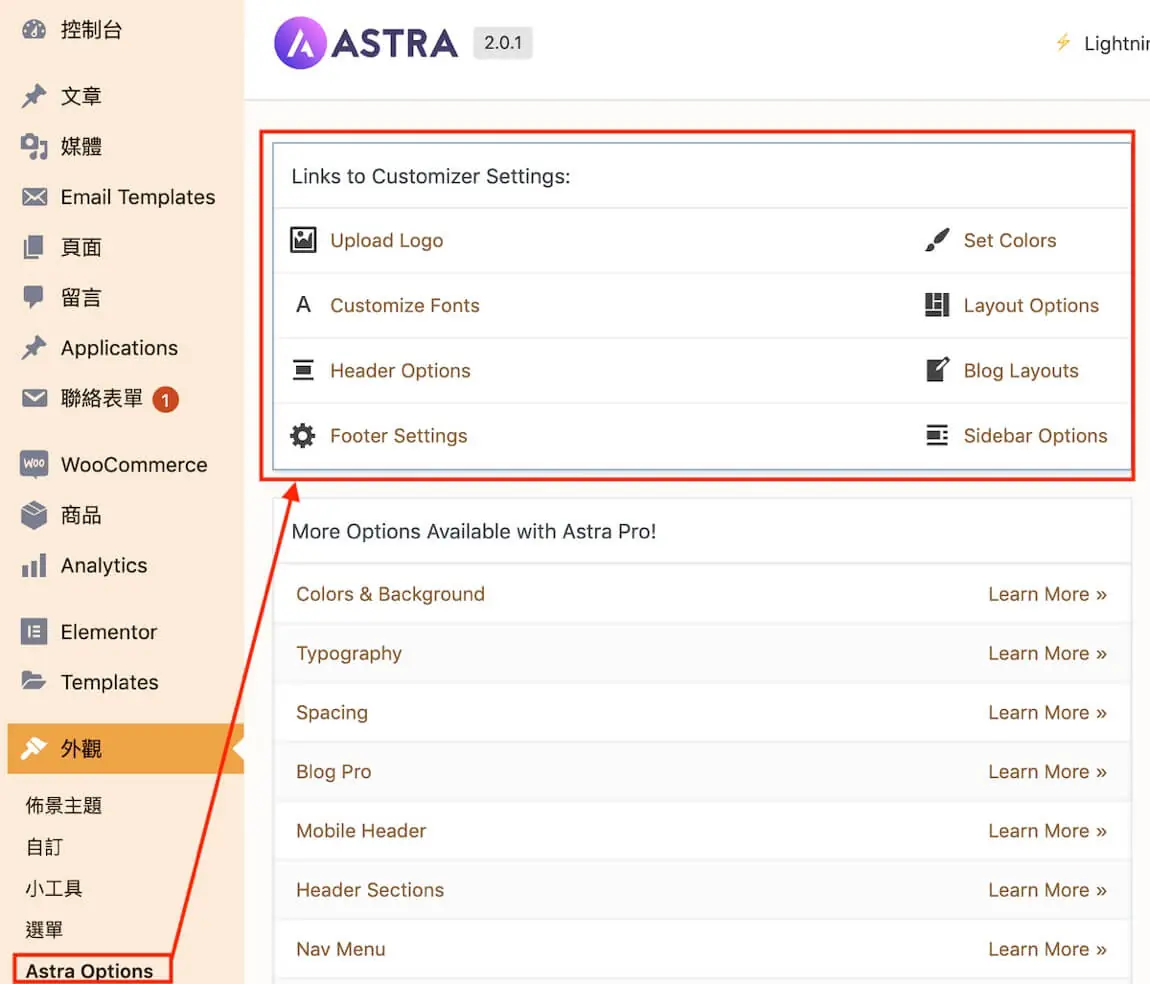This screenshot has width=1150, height=984.
Task: Click the grid icon beside Layout Options
Action: pyautogui.click(x=937, y=304)
